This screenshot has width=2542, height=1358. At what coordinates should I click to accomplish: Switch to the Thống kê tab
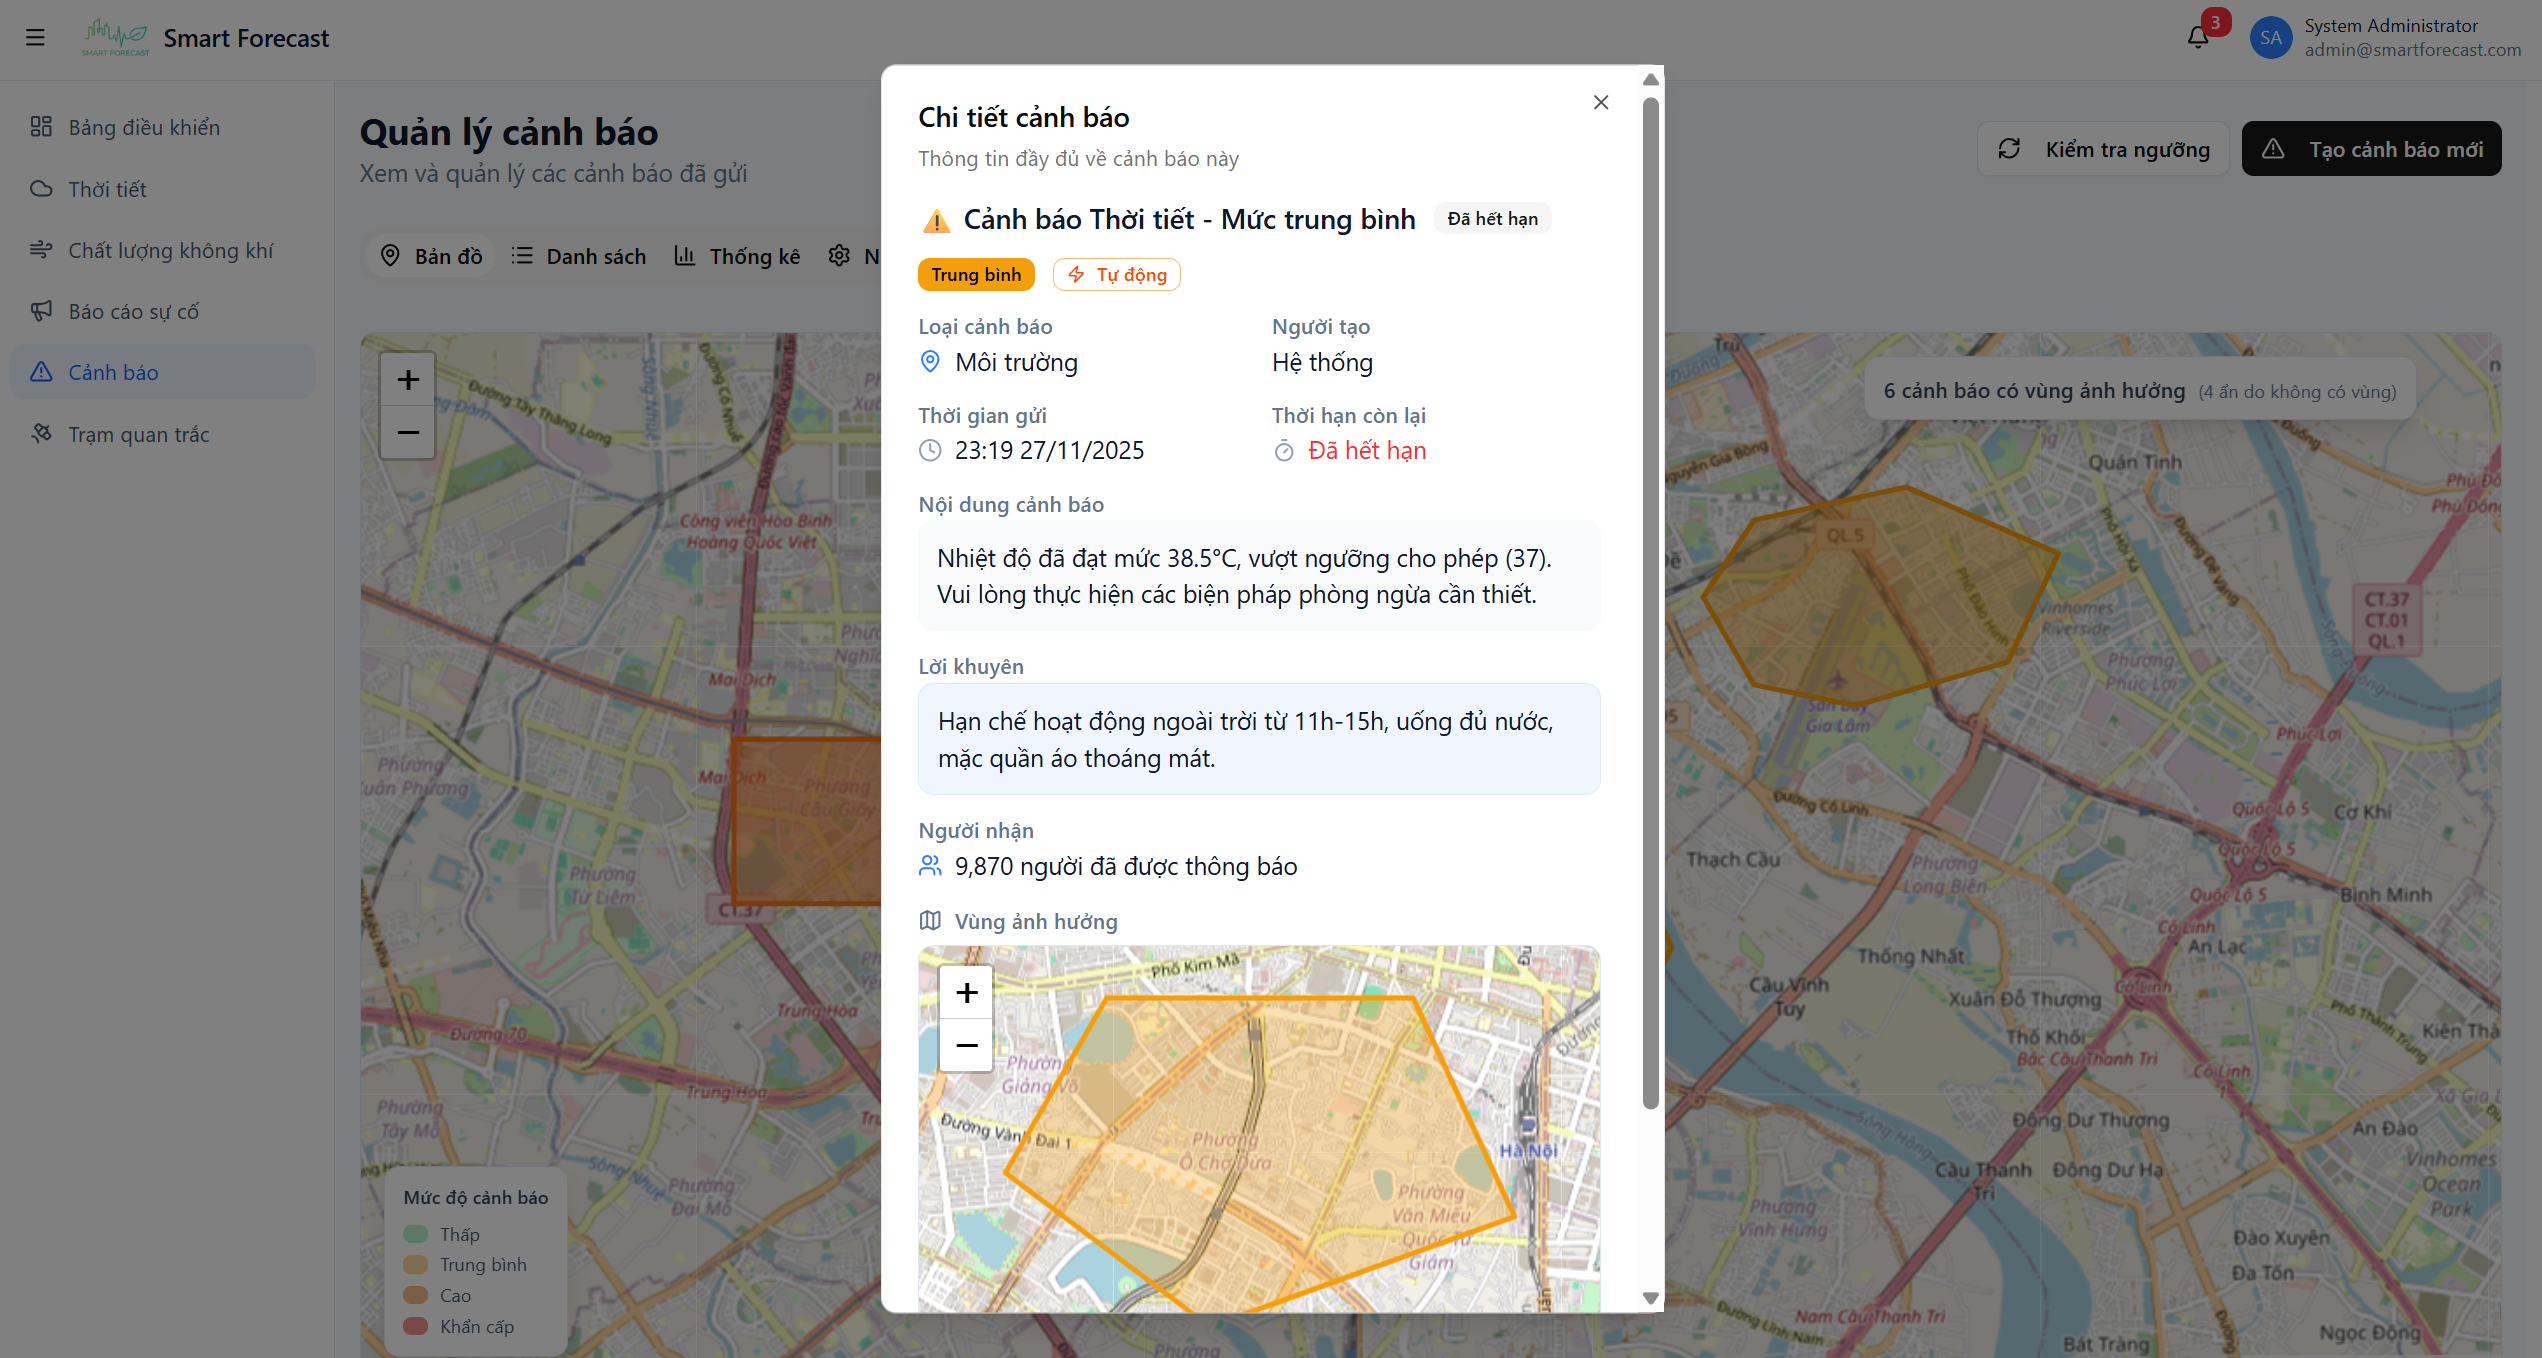click(738, 256)
